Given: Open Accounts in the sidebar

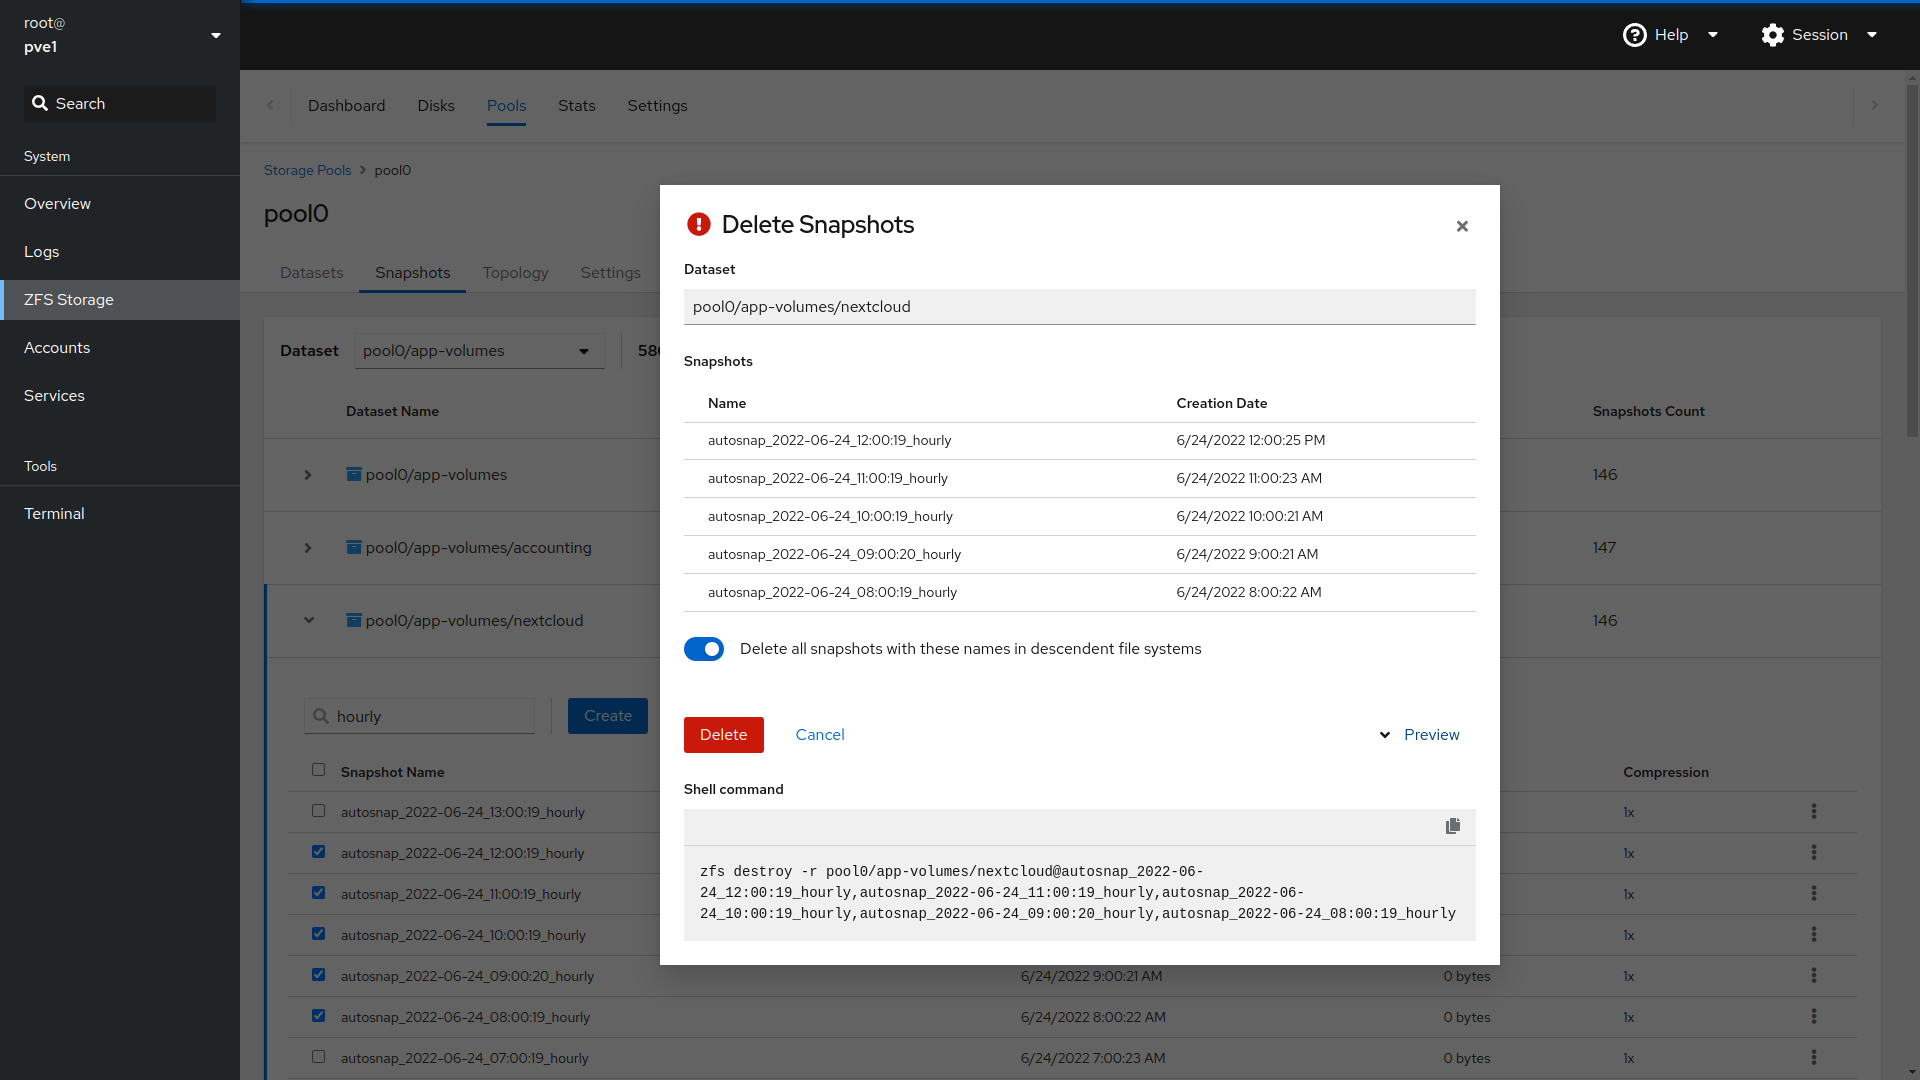Looking at the screenshot, I should (x=120, y=348).
